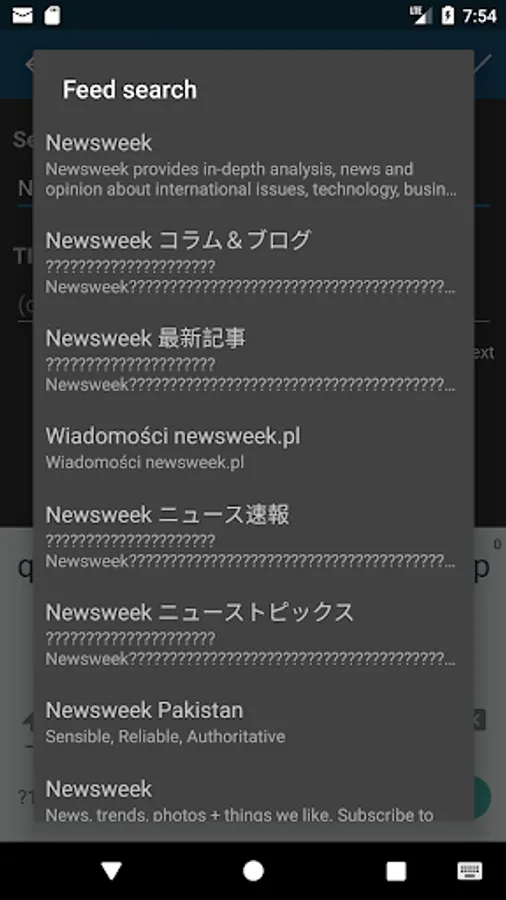Pick the Wiadomości newsweek.pl feed
This screenshot has width=506, height=900.
pyautogui.click(x=253, y=448)
